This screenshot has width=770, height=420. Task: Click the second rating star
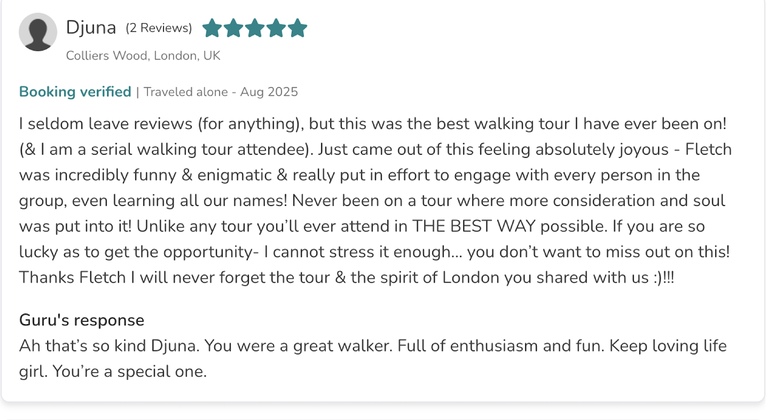233,28
